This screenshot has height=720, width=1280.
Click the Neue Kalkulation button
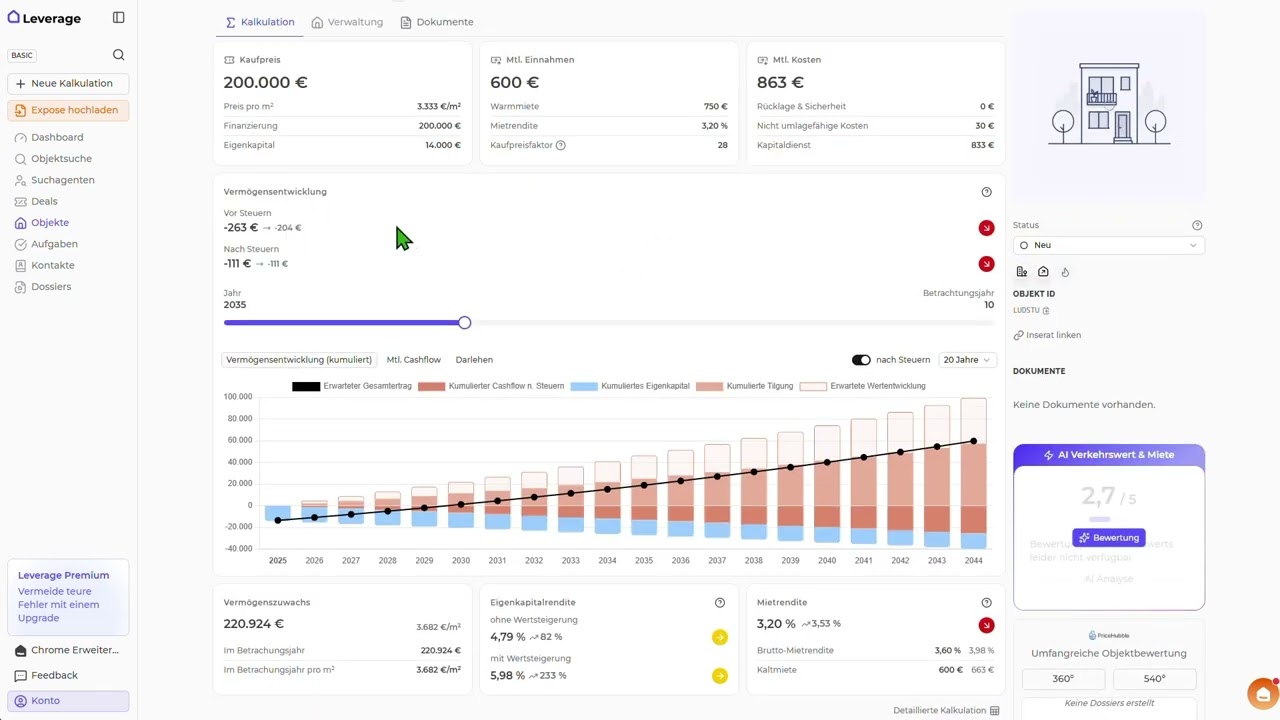pyautogui.click(x=68, y=84)
